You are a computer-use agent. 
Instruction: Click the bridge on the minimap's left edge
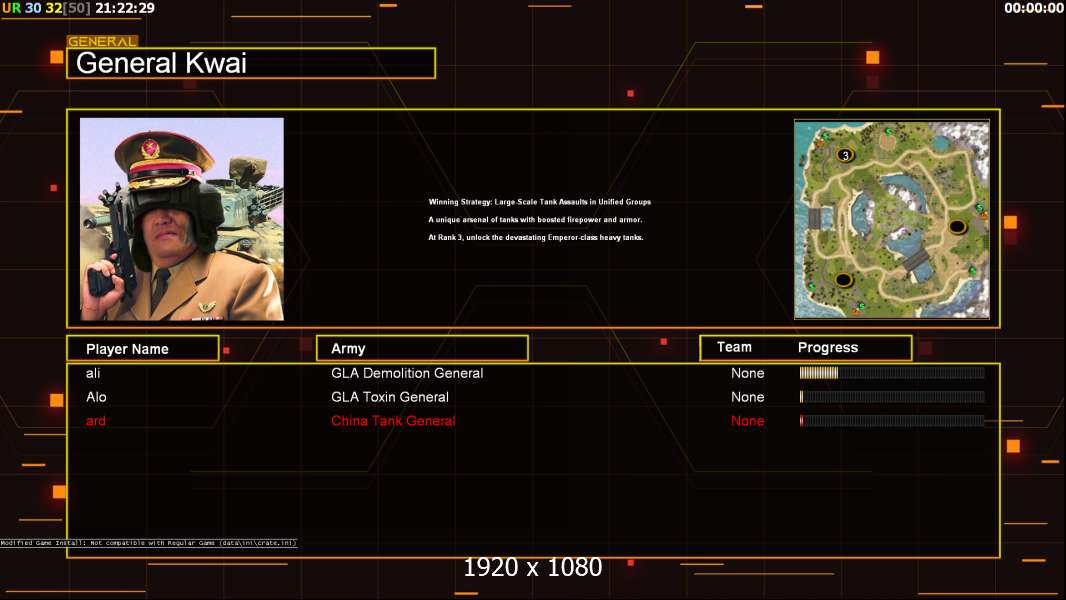814,219
